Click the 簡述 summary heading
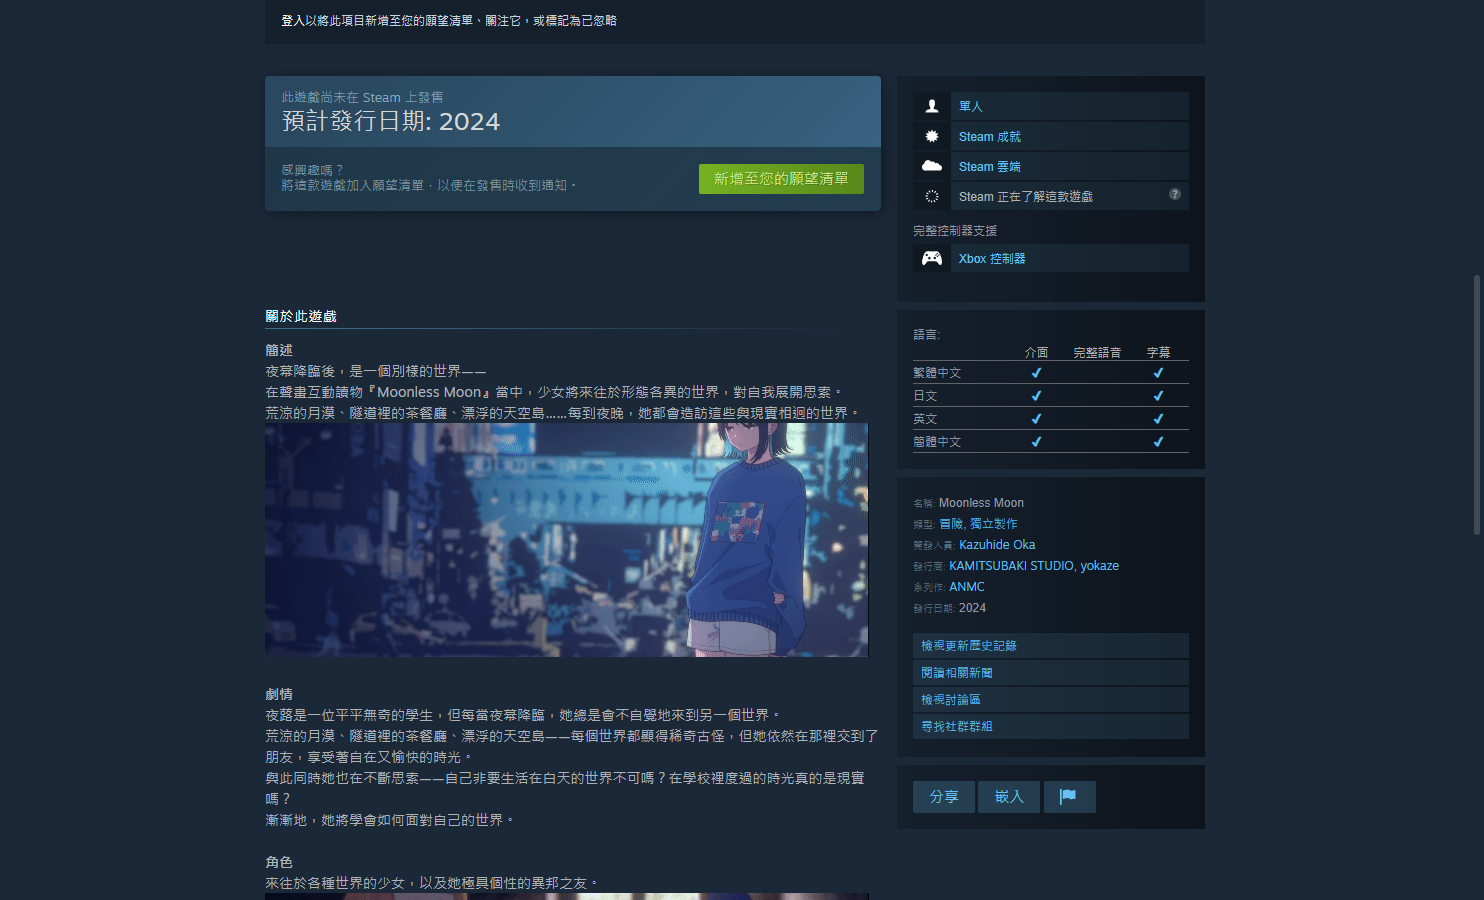This screenshot has height=900, width=1484. pos(279,350)
